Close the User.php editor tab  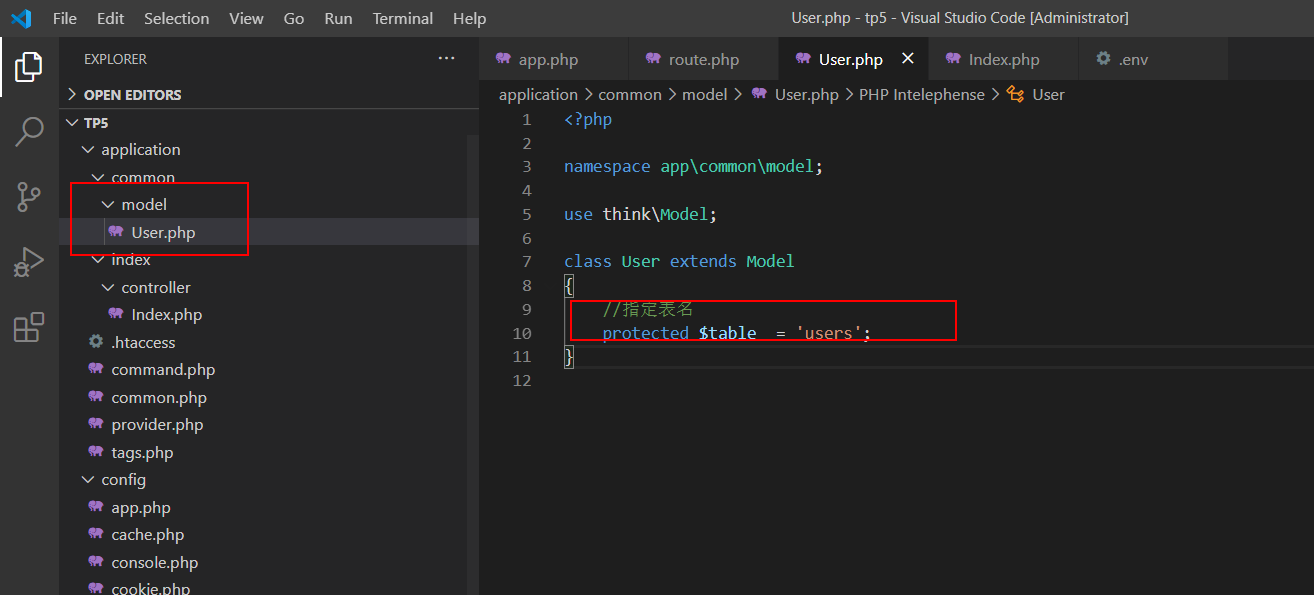[908, 59]
